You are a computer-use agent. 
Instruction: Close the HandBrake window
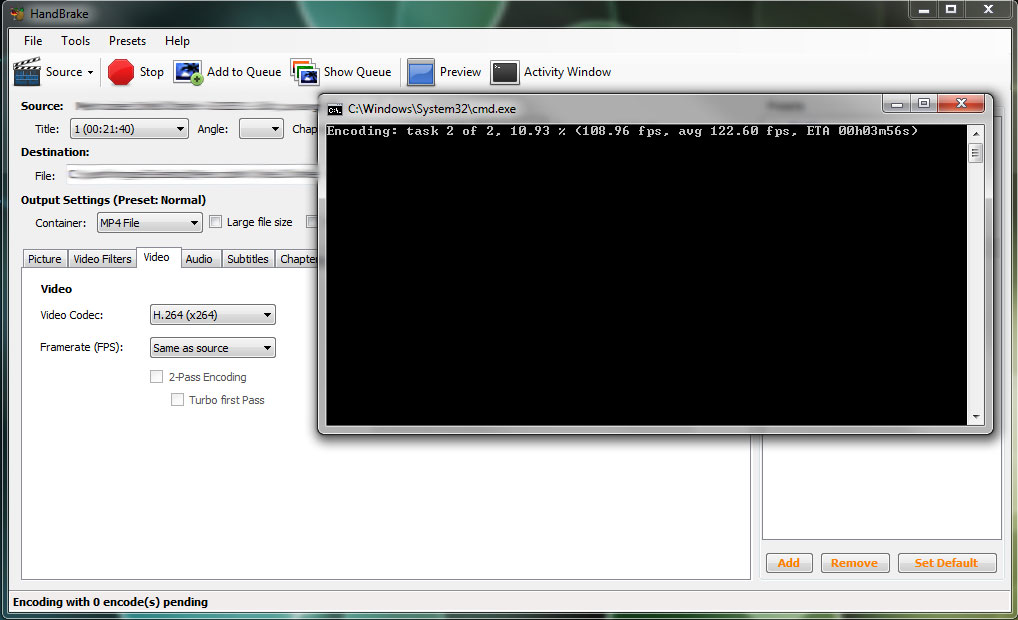click(988, 10)
